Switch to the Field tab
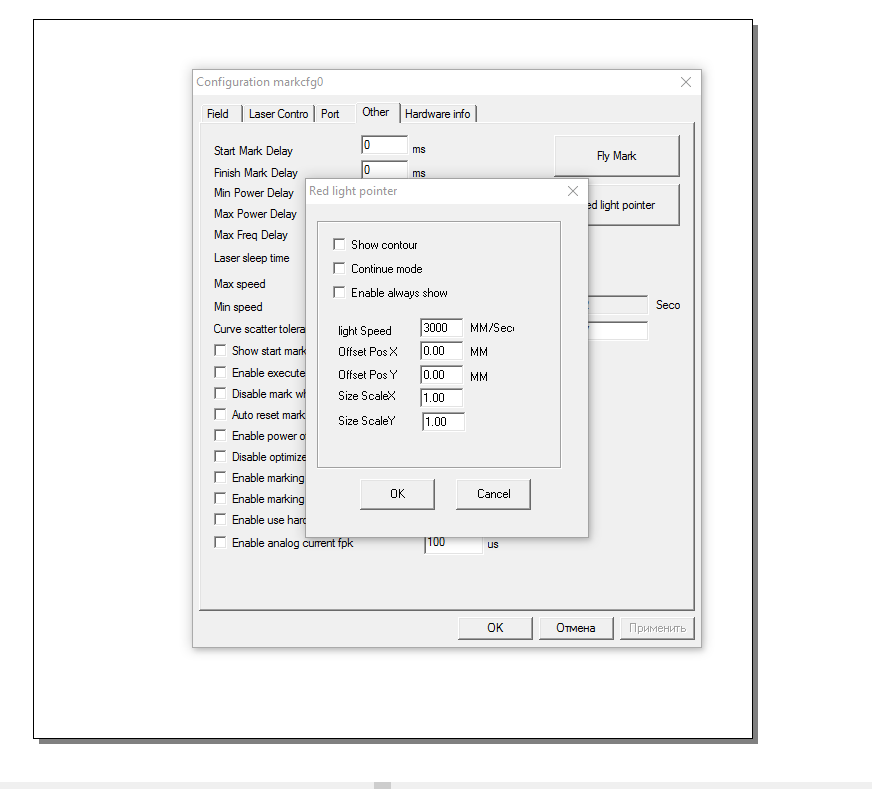The height and width of the screenshot is (789, 872). pos(218,114)
